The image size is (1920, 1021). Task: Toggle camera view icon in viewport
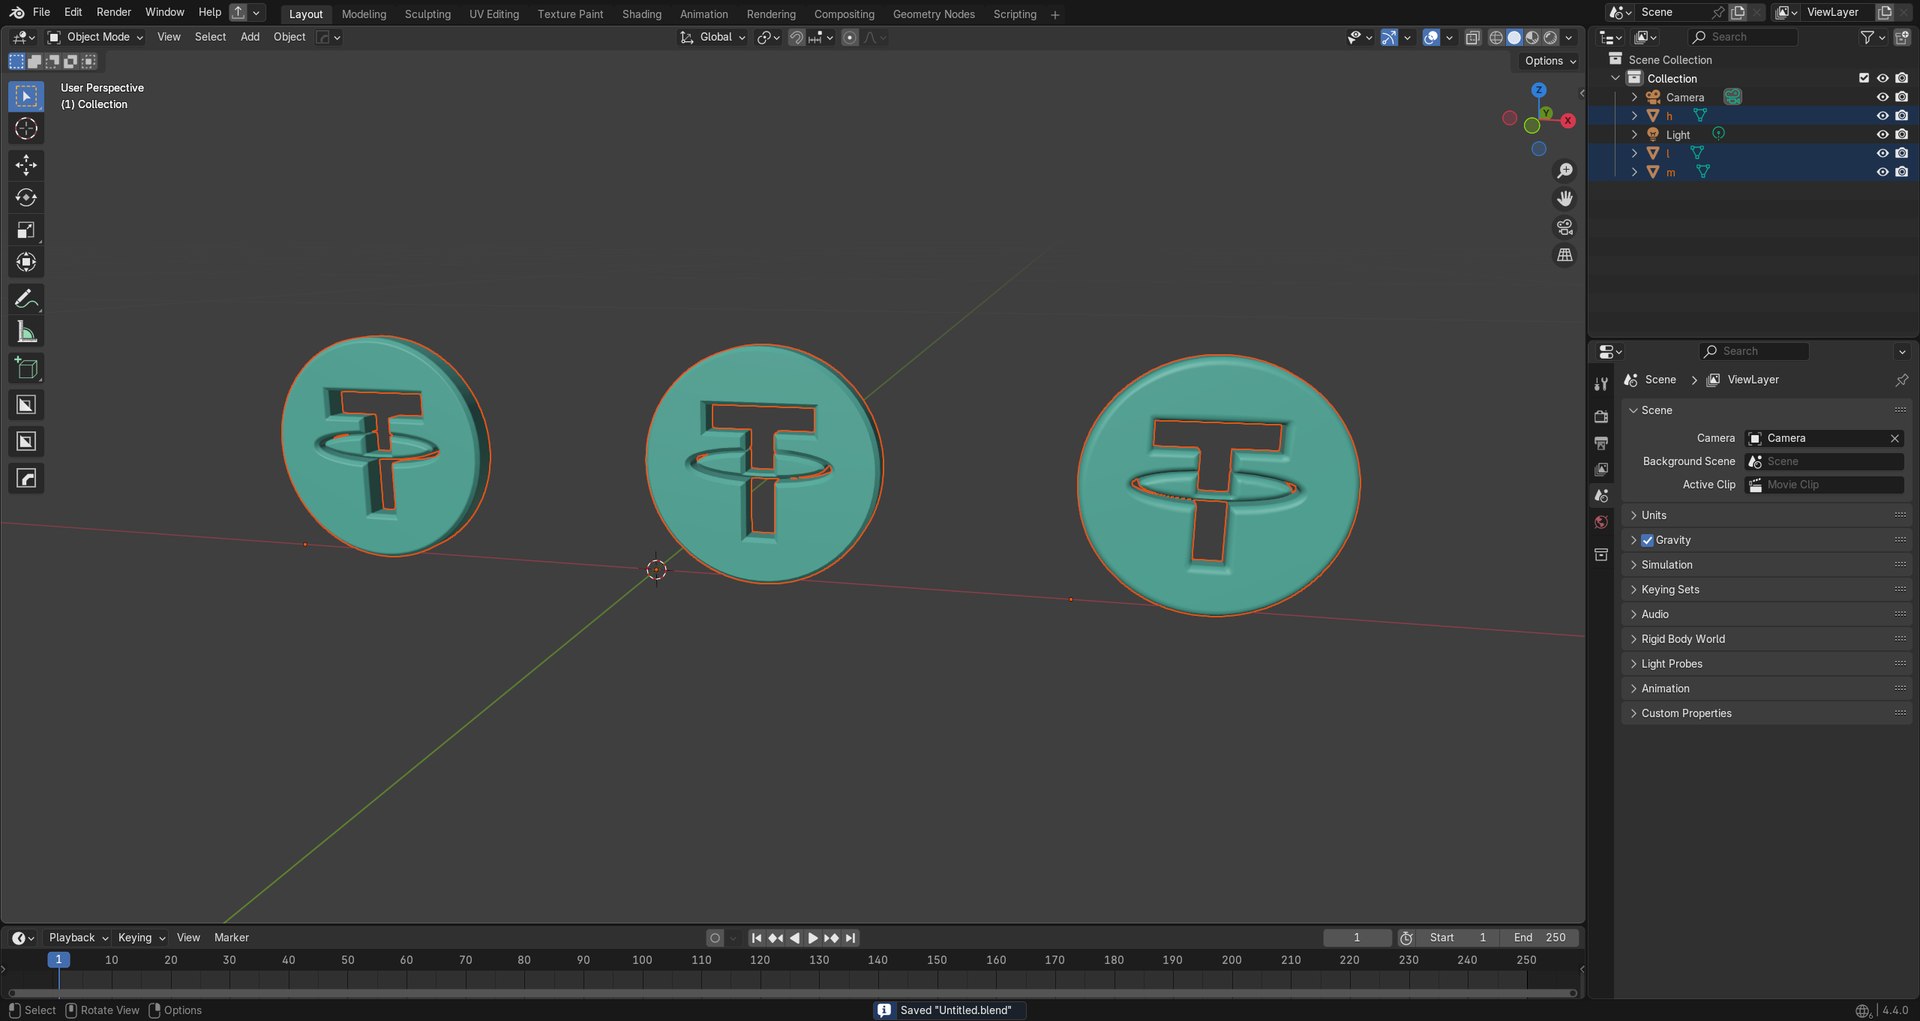pyautogui.click(x=1565, y=227)
